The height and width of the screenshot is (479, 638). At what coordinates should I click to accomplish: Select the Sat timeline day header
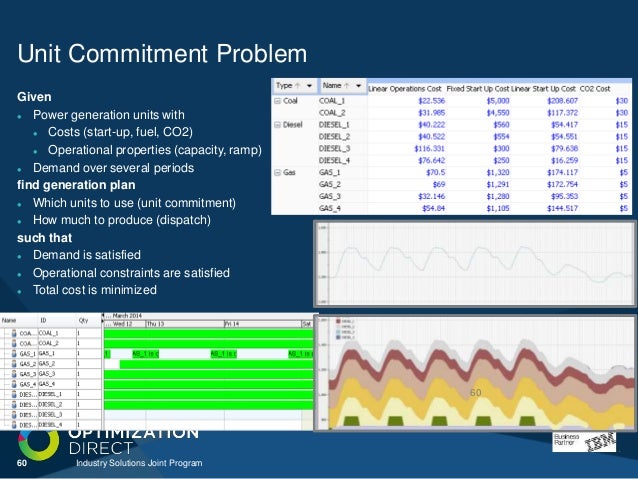(307, 324)
